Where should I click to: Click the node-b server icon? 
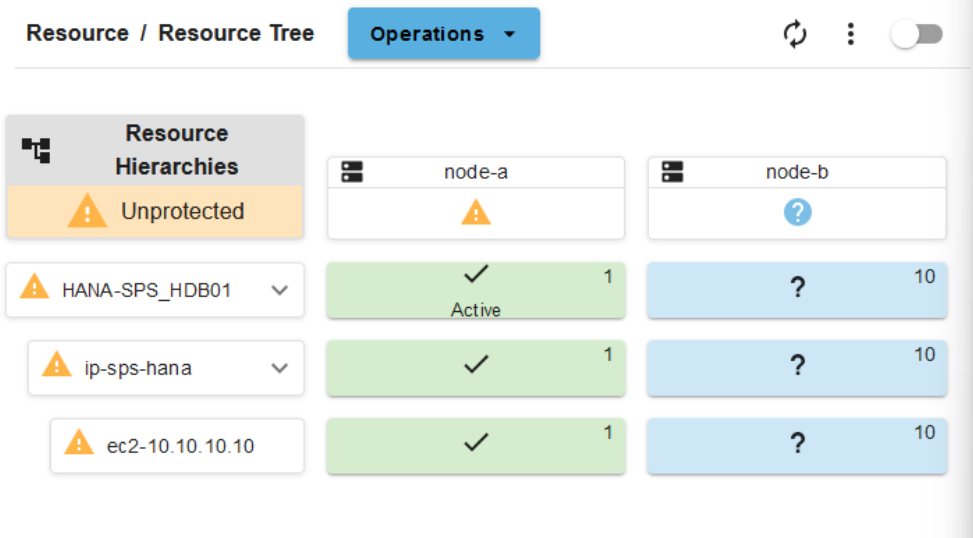click(x=672, y=172)
